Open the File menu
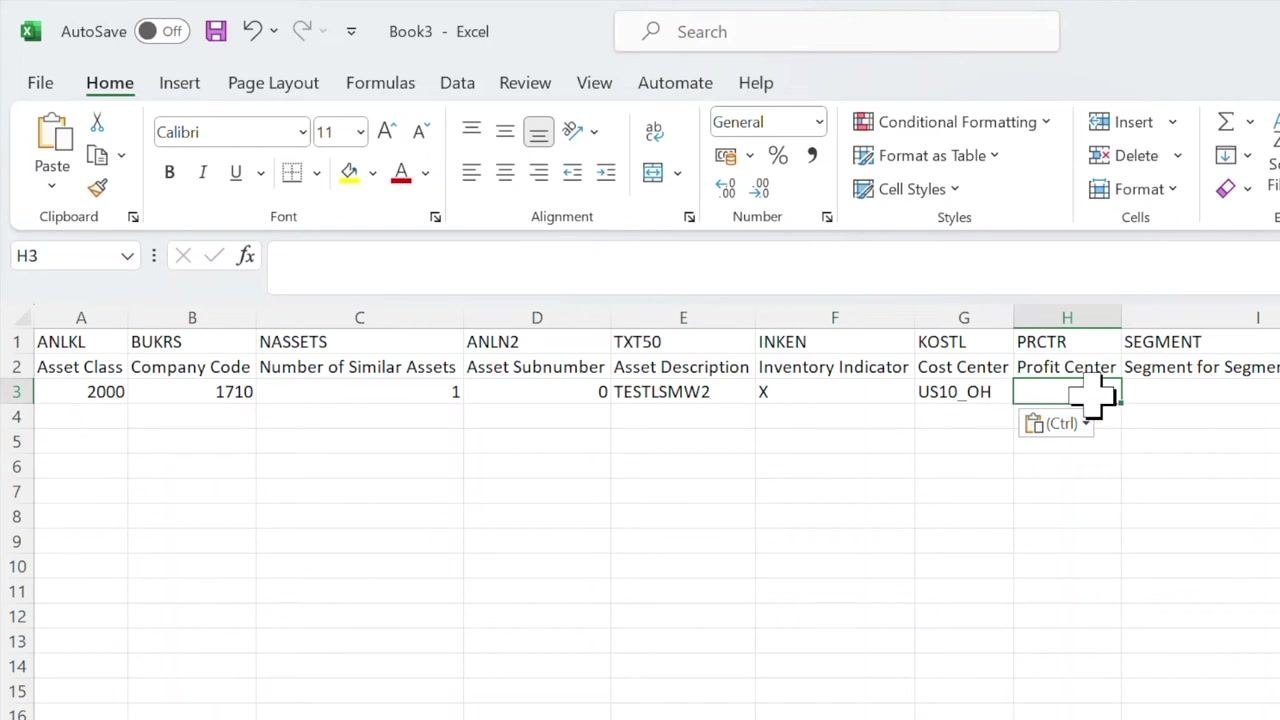Viewport: 1280px width, 720px height. click(40, 83)
